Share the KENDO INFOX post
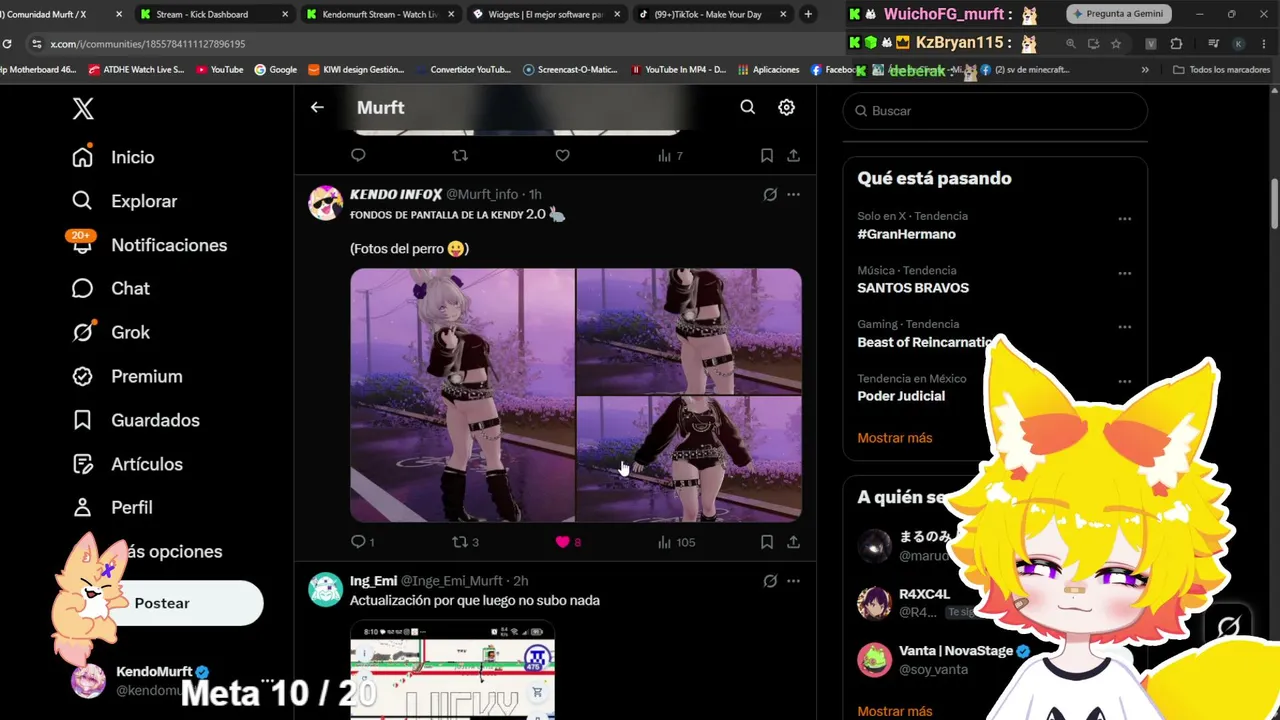Image resolution: width=1280 pixels, height=720 pixels. pyautogui.click(x=793, y=542)
